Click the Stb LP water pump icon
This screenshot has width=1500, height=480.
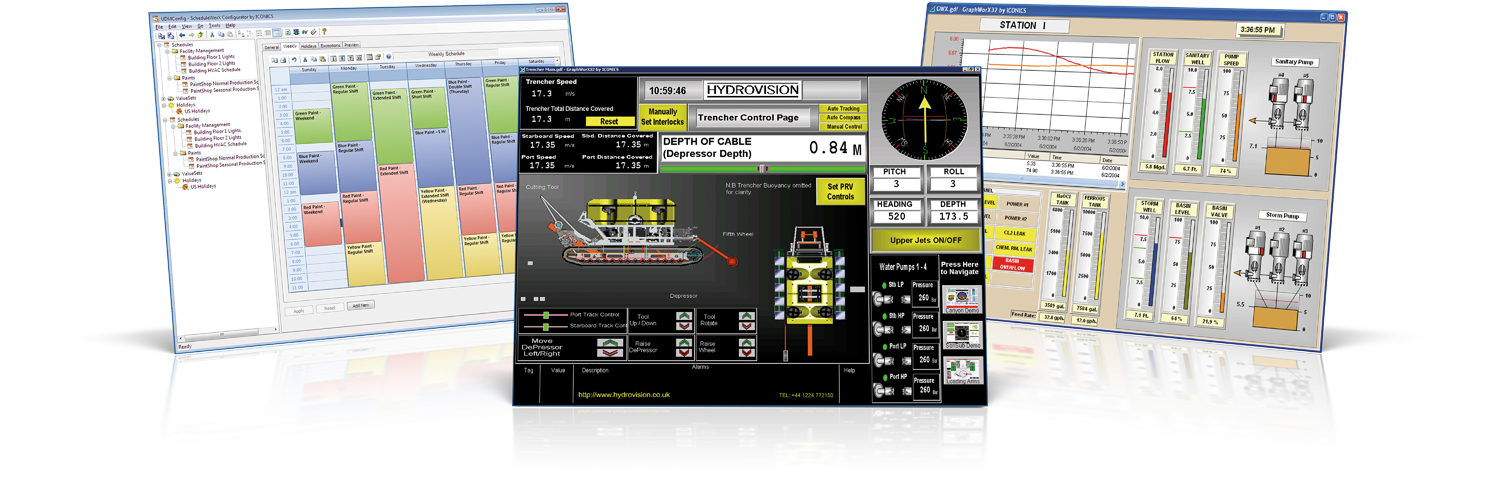point(883,297)
